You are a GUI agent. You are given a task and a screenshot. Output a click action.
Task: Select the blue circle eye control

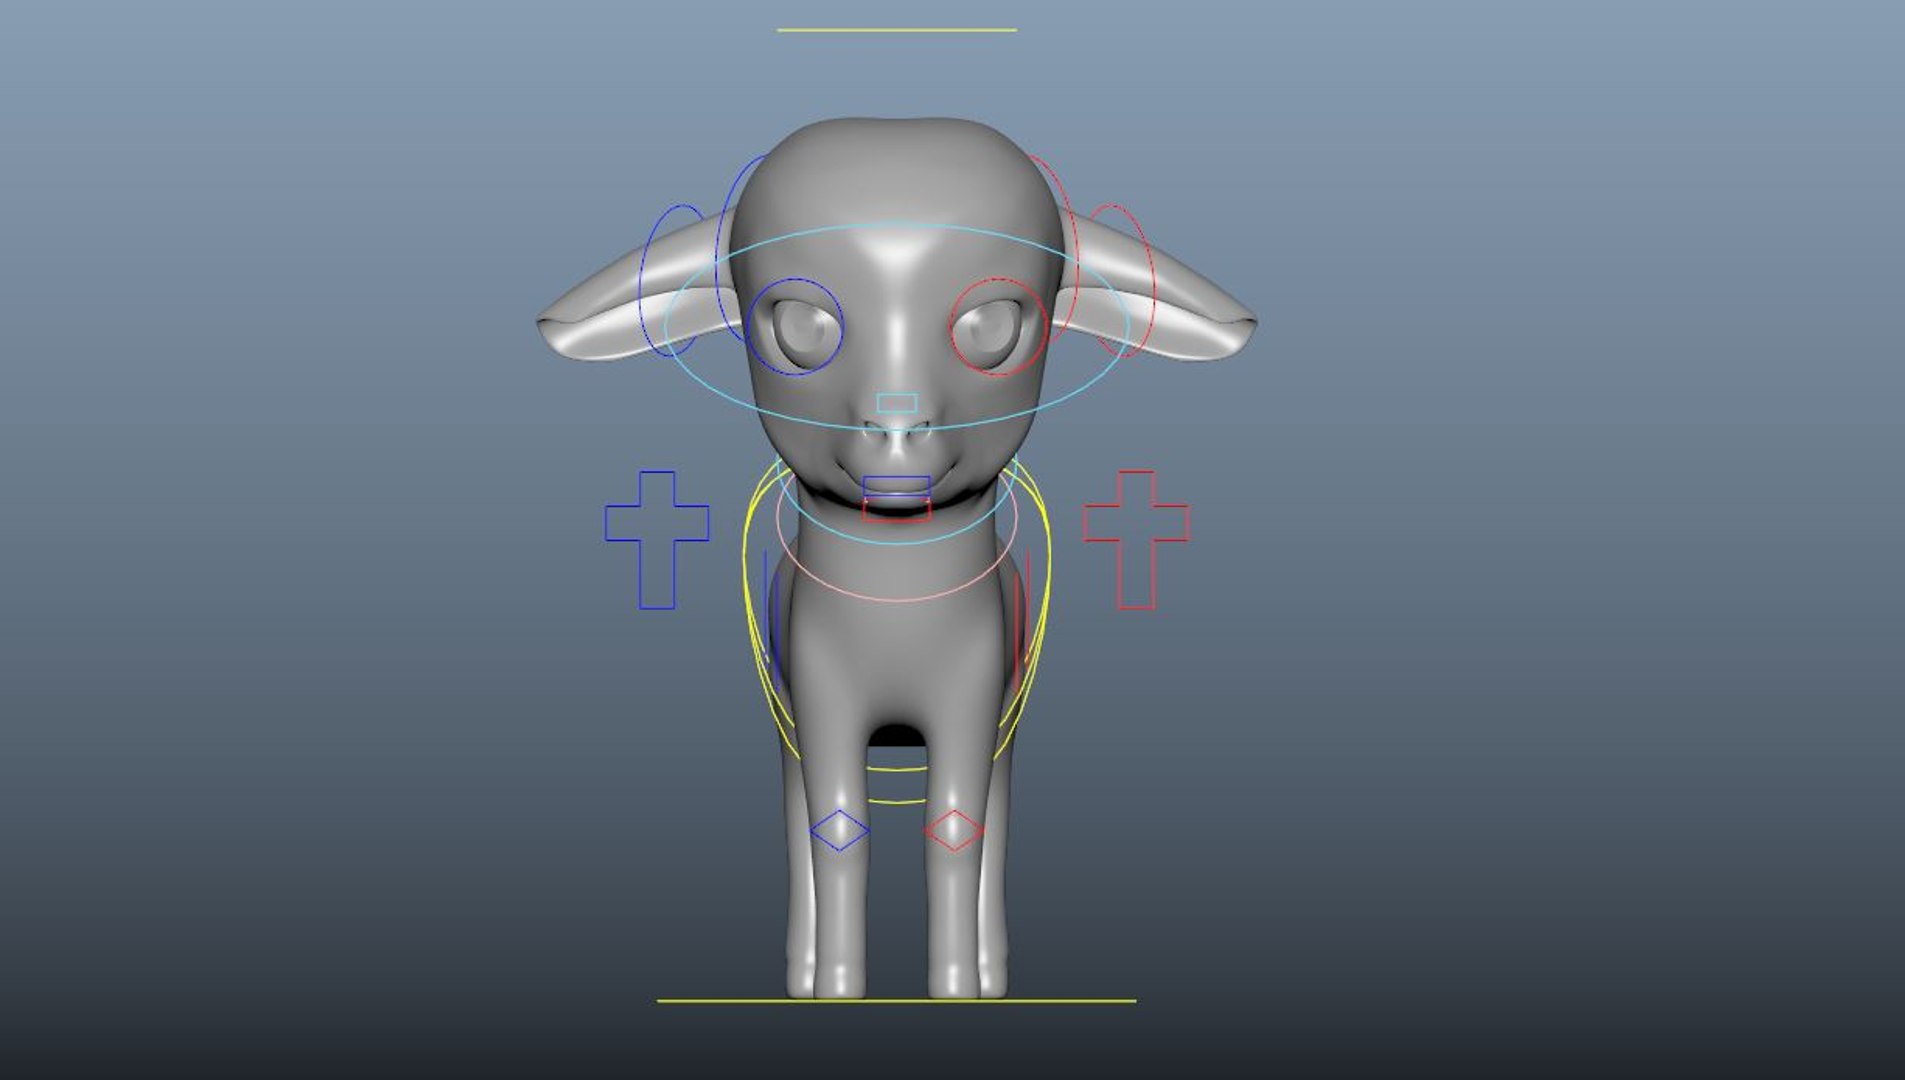point(797,327)
